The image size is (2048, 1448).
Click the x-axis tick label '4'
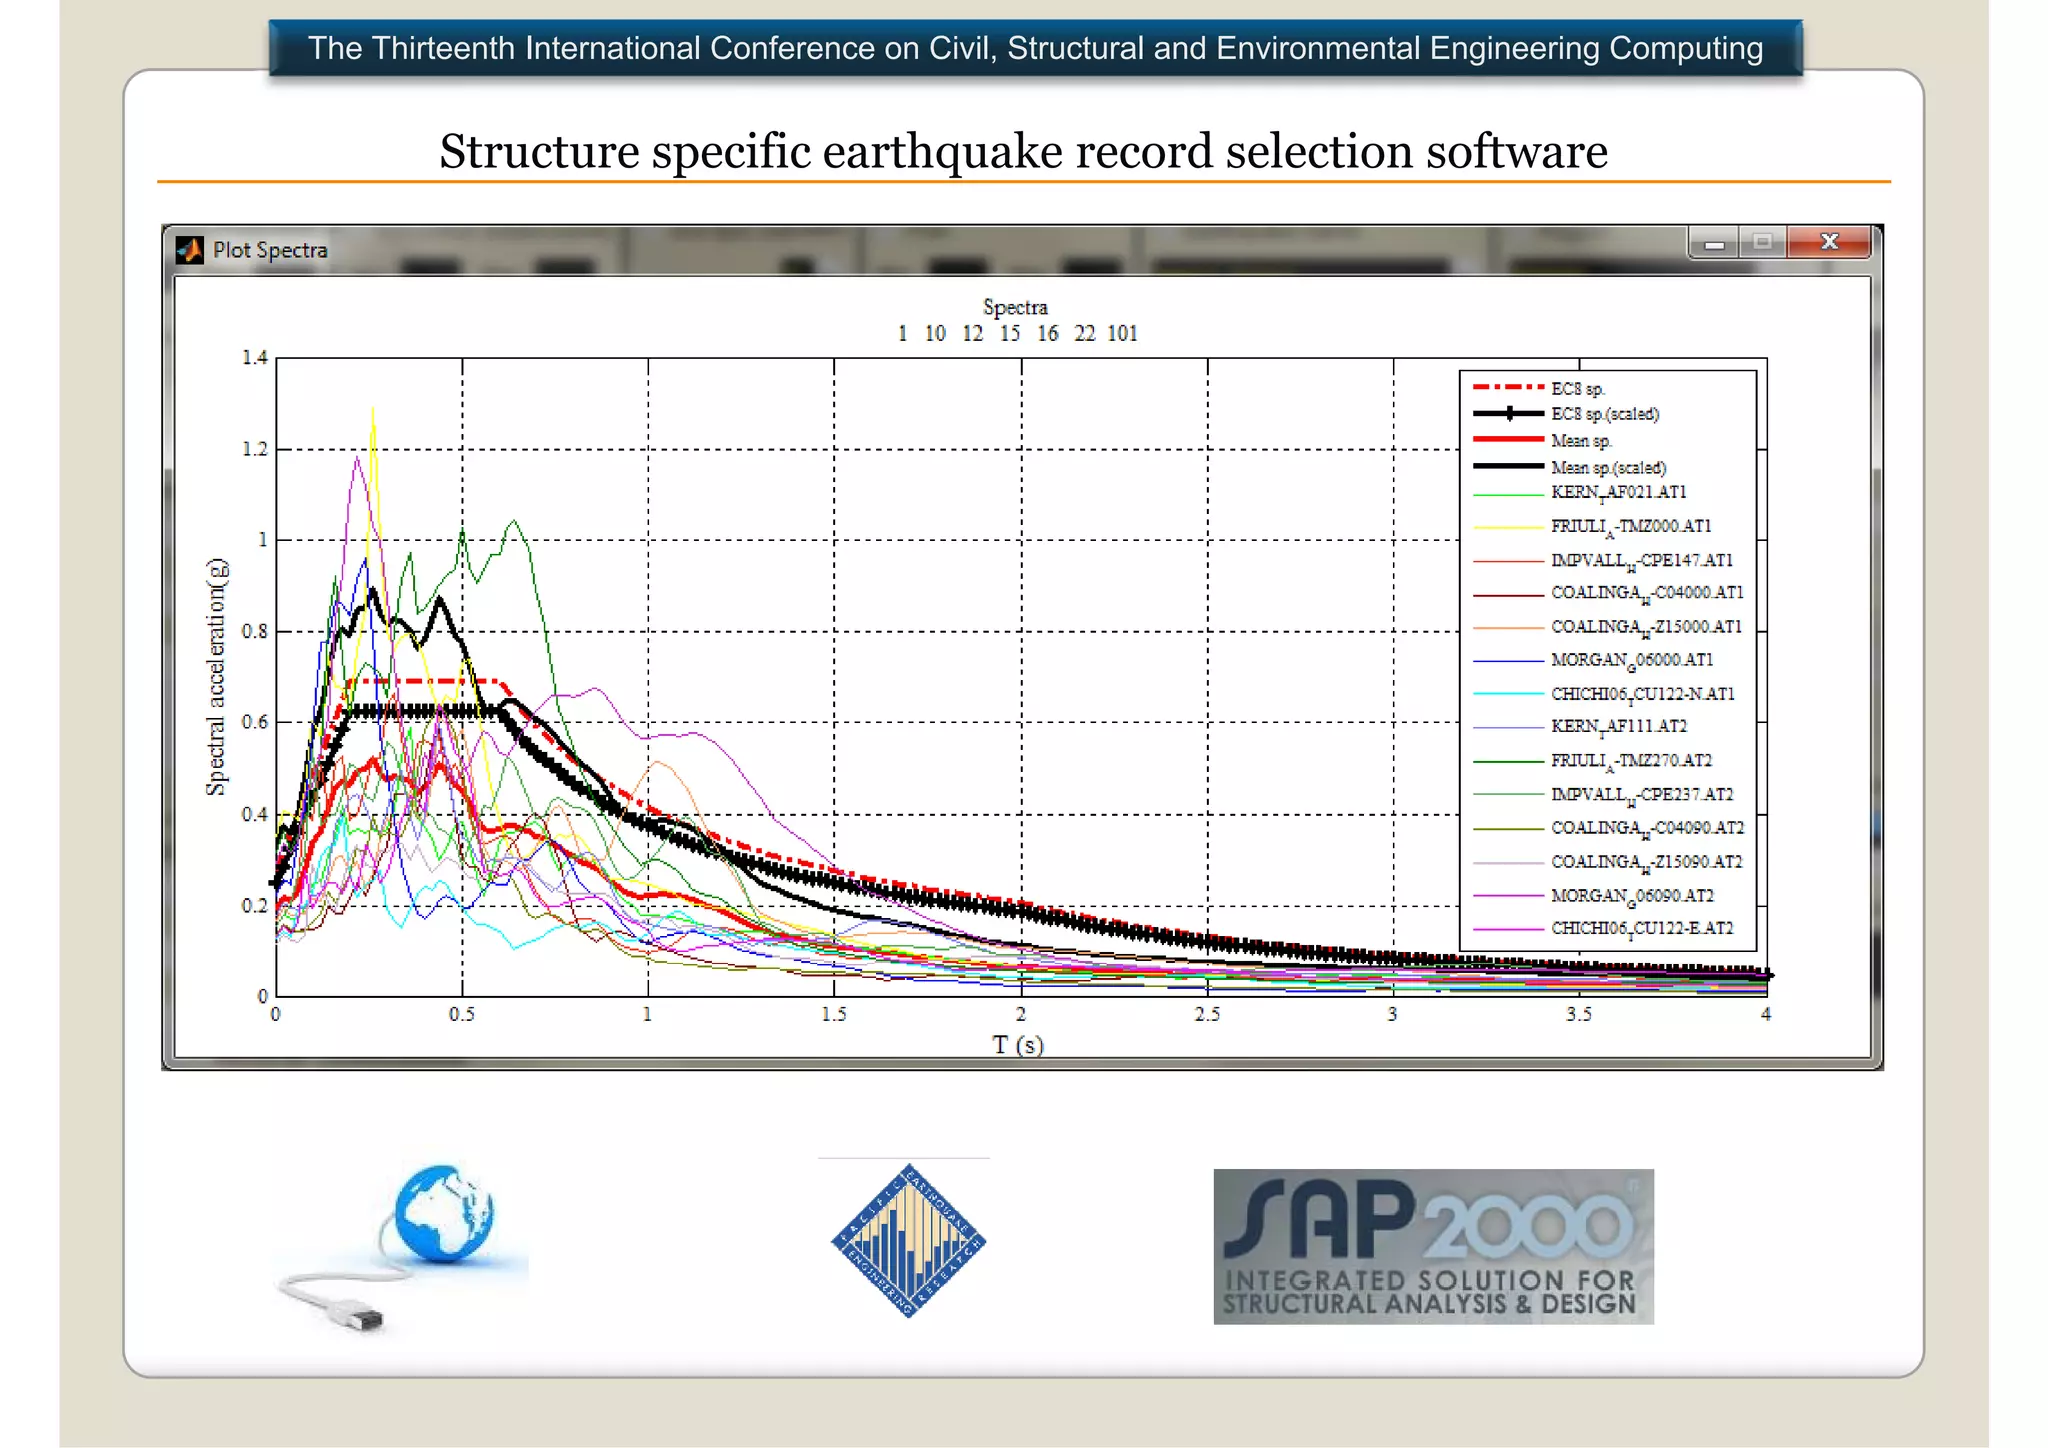(x=1766, y=1014)
